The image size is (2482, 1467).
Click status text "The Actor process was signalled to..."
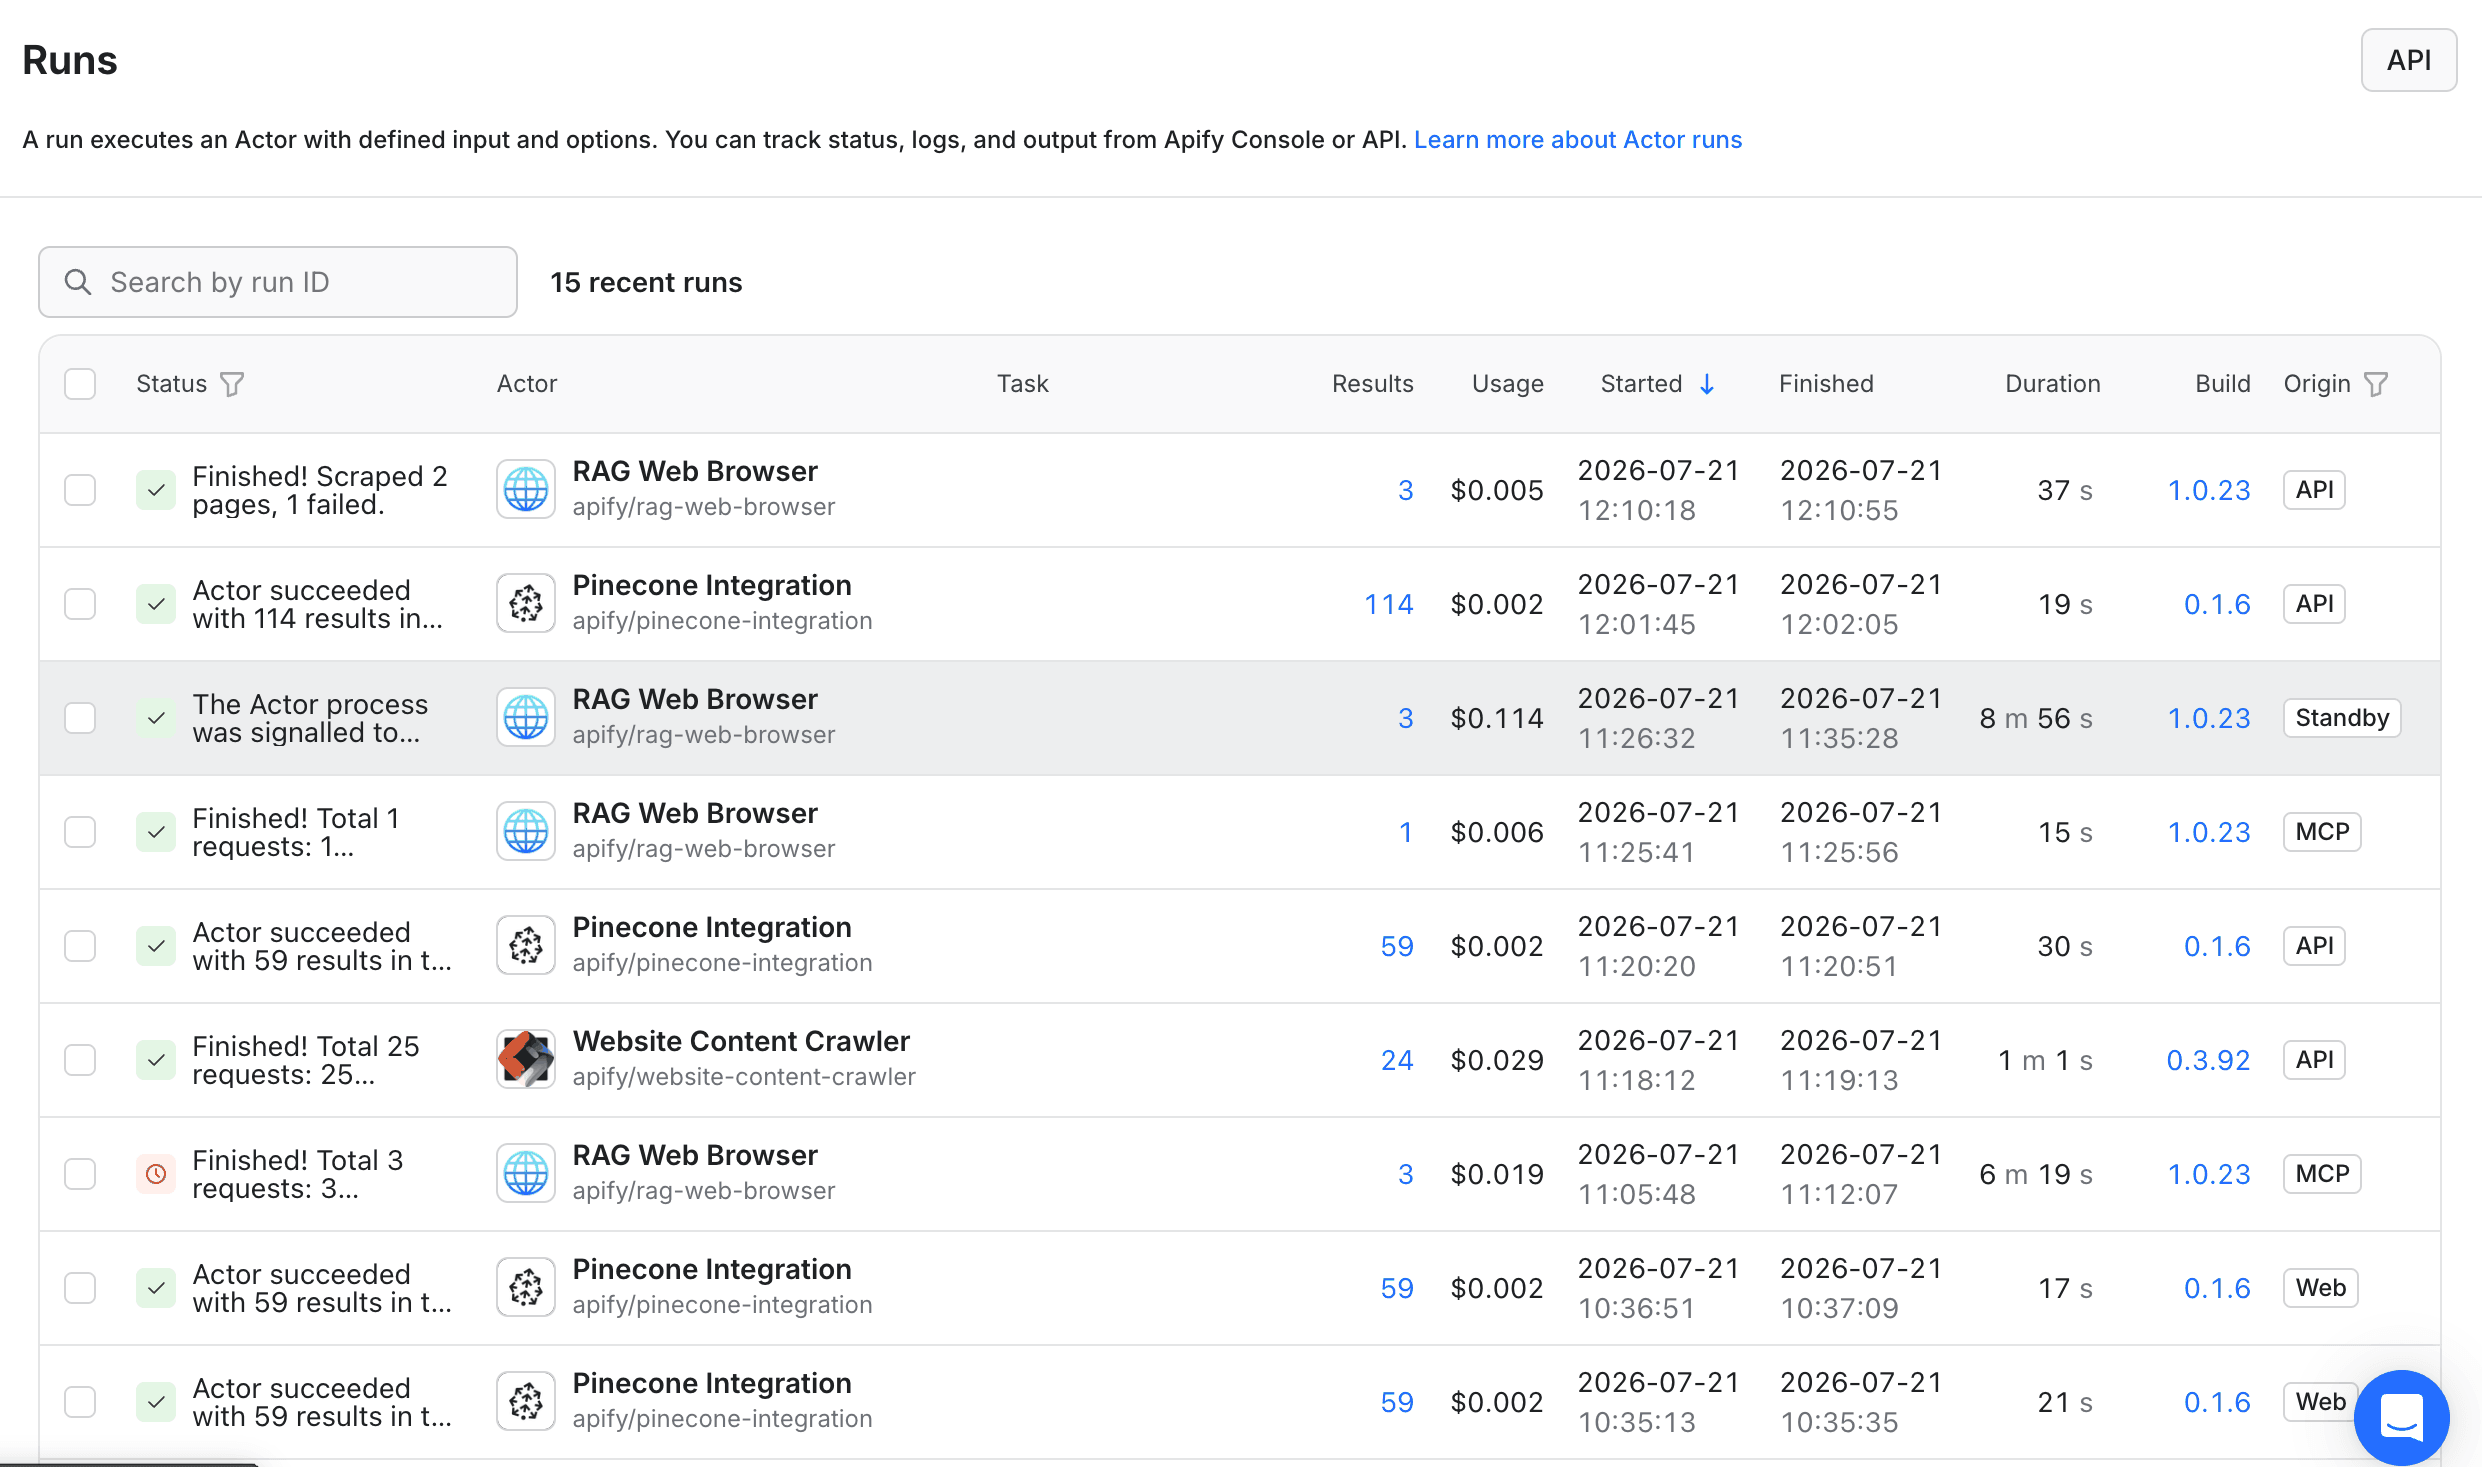point(310,718)
